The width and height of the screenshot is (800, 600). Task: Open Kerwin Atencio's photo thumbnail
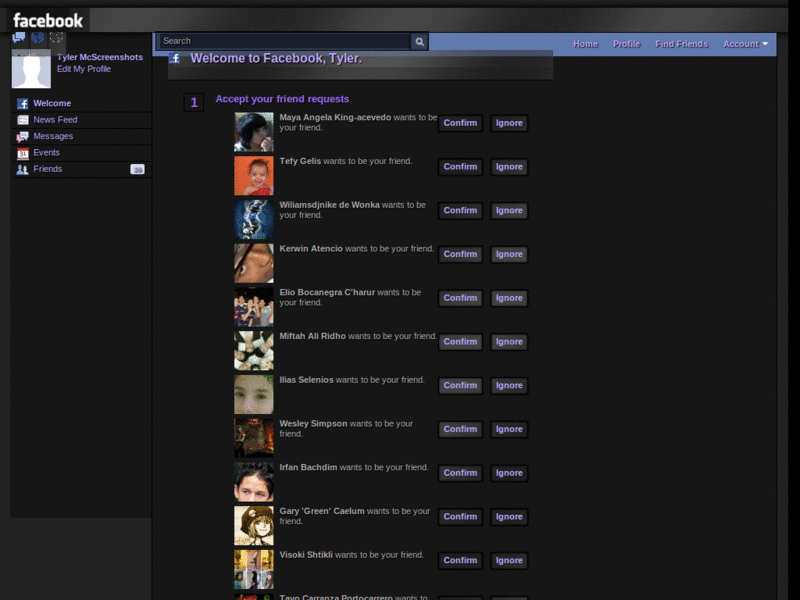[x=254, y=263]
